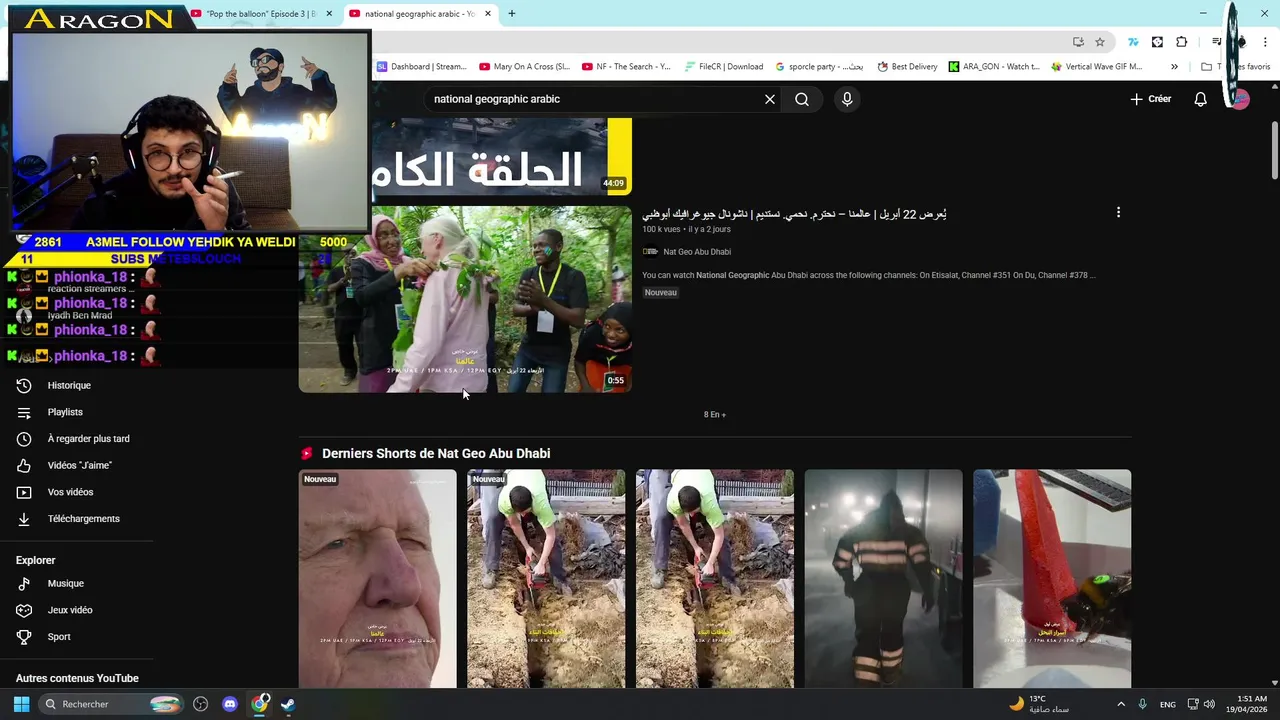Click the Historique clock icon
Image resolution: width=1280 pixels, height=720 pixels.
[24, 385]
